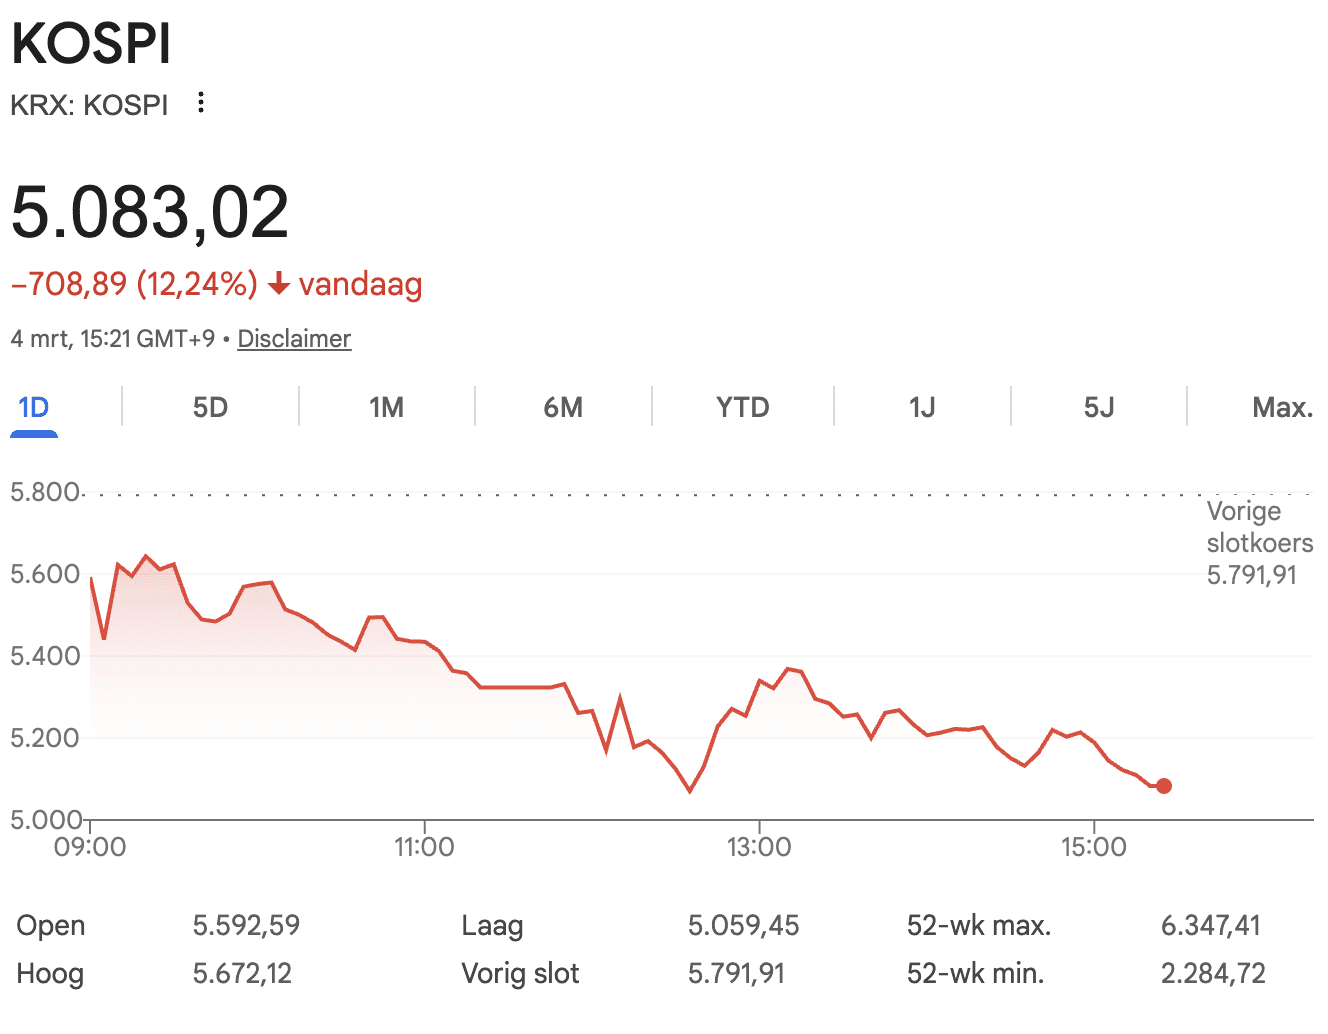
Task: Open the three-dot more options menu
Action: 201,103
